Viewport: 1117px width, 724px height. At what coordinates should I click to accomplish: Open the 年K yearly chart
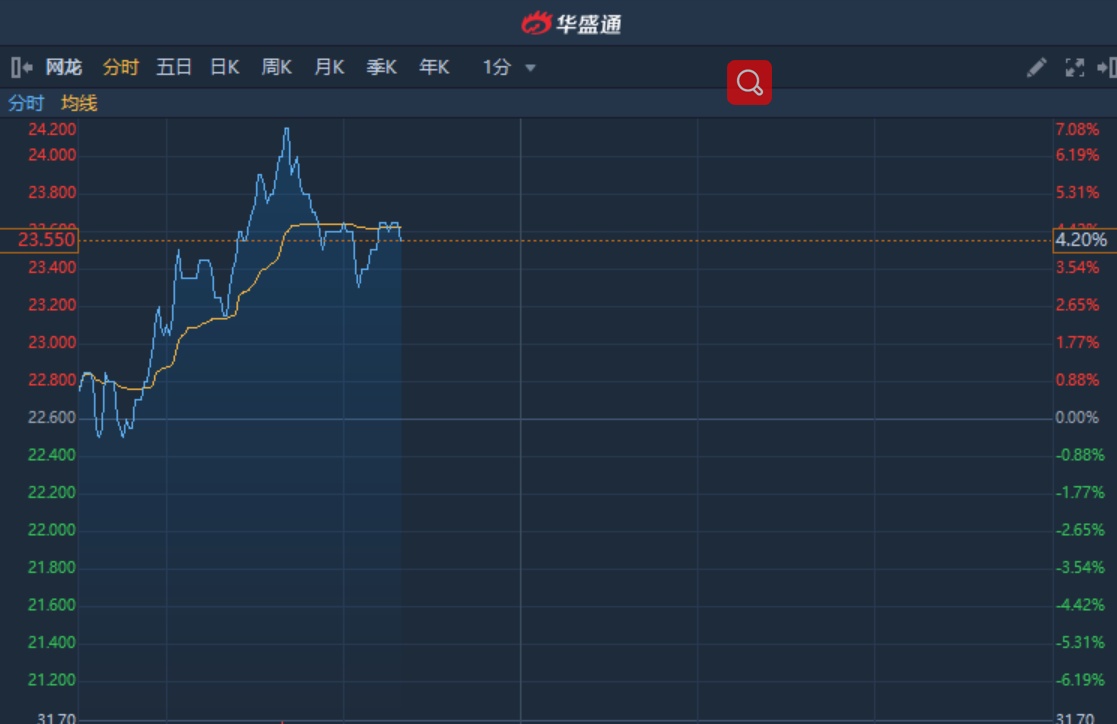pyautogui.click(x=434, y=68)
